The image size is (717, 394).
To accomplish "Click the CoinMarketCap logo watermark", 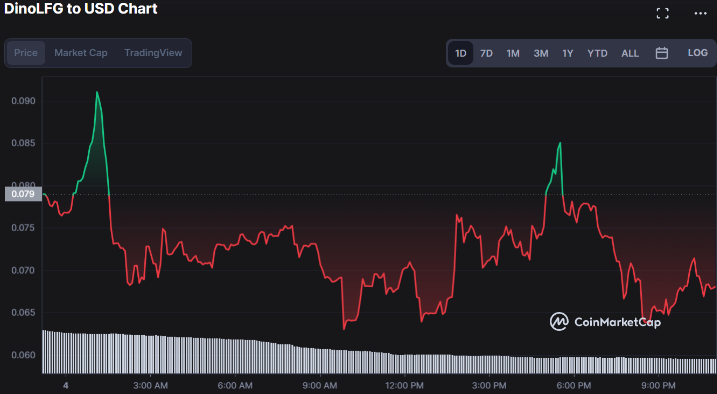I will (605, 322).
